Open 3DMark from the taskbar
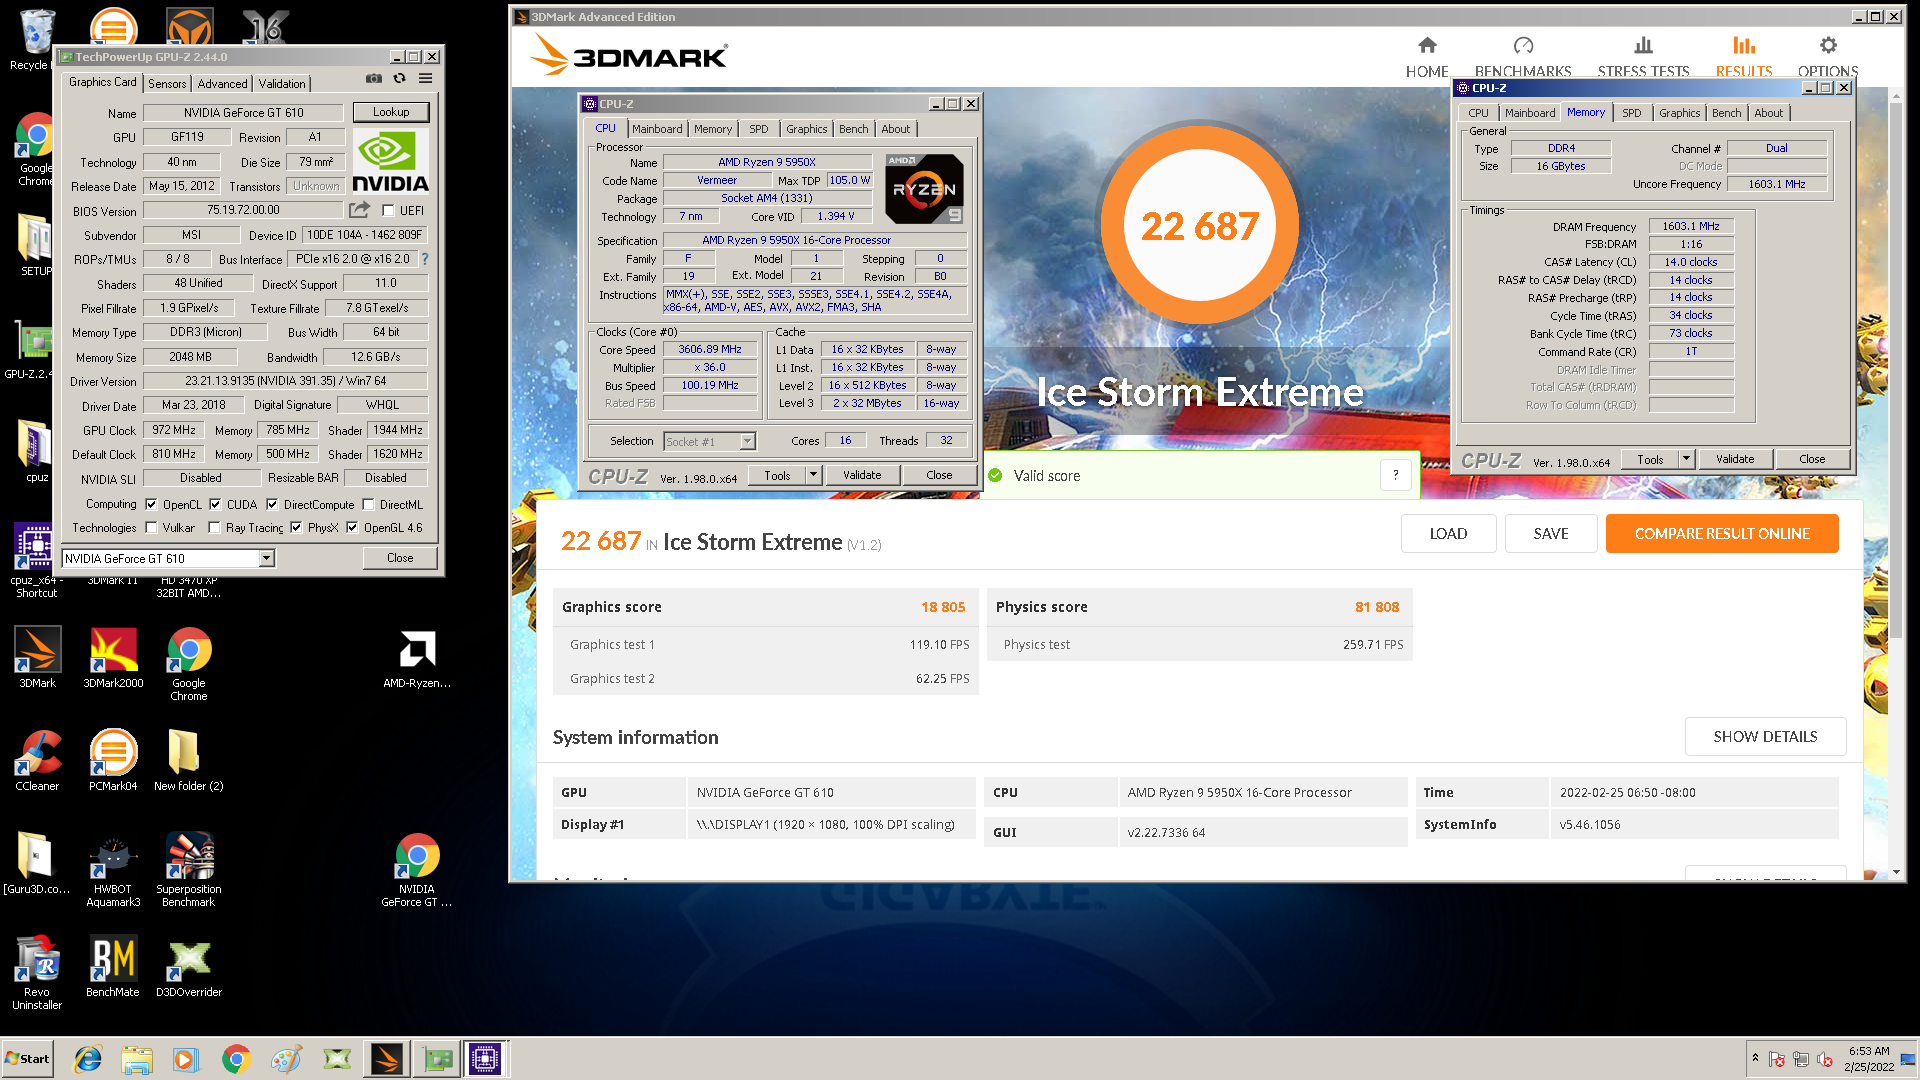Screen dimensions: 1920x1080 click(x=387, y=1059)
